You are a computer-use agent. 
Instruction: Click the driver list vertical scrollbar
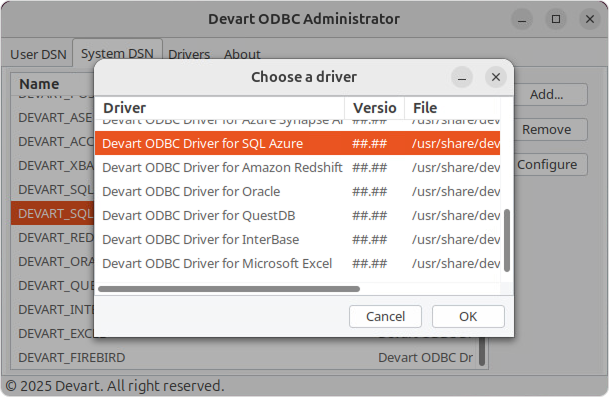click(x=506, y=240)
